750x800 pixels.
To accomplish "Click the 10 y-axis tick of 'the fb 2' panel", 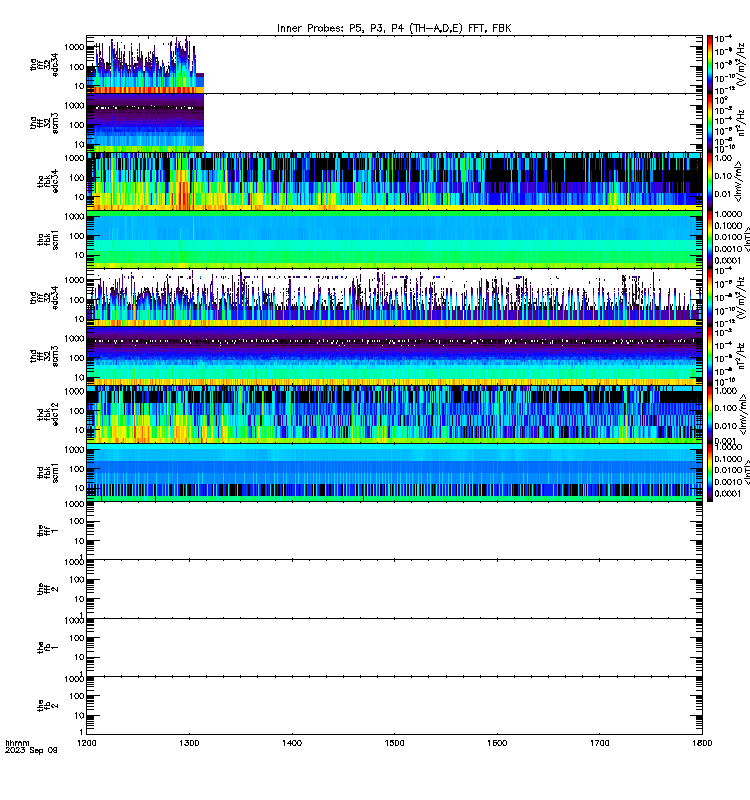I will (x=78, y=716).
